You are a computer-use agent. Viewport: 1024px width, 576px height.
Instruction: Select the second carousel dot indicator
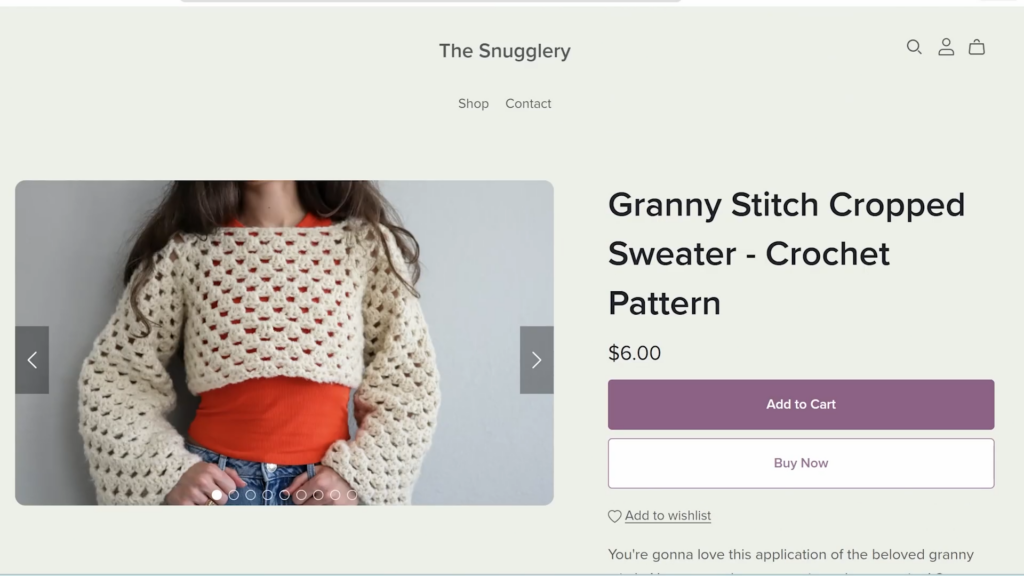234,495
